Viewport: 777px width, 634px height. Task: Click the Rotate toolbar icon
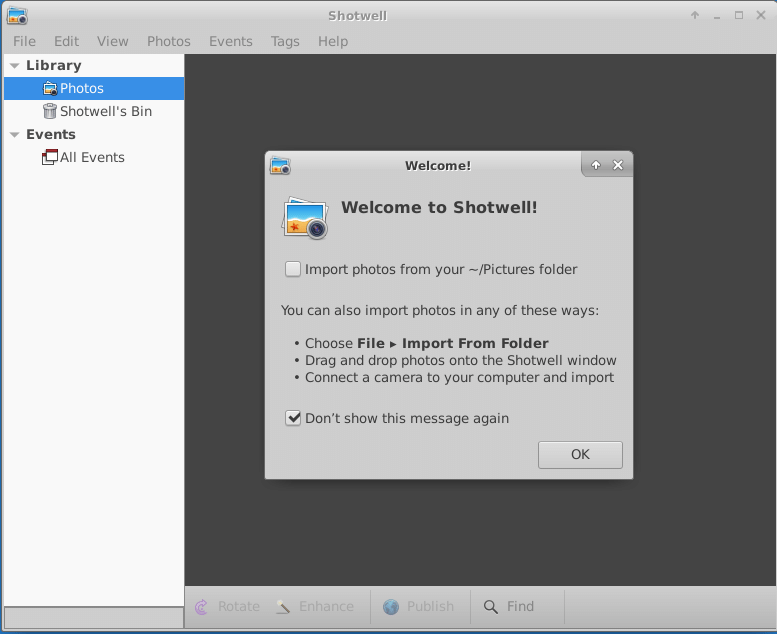[x=201, y=606]
